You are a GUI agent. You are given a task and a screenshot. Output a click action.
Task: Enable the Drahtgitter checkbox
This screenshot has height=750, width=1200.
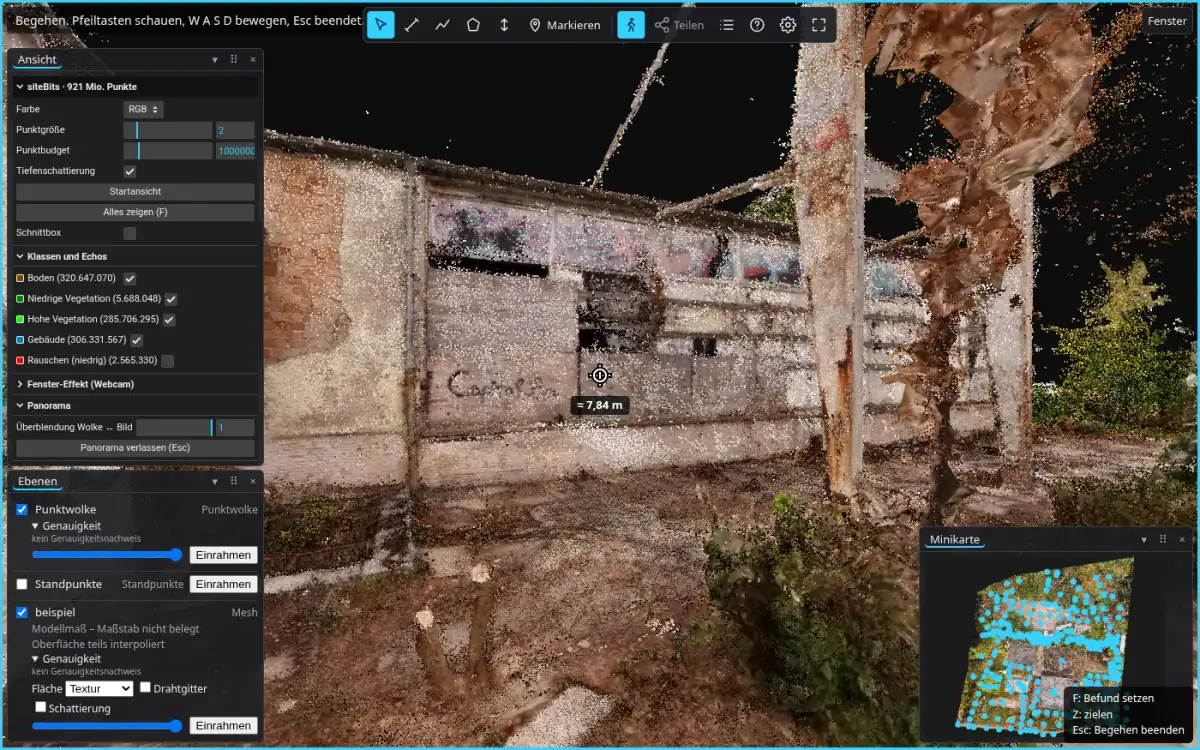145,688
